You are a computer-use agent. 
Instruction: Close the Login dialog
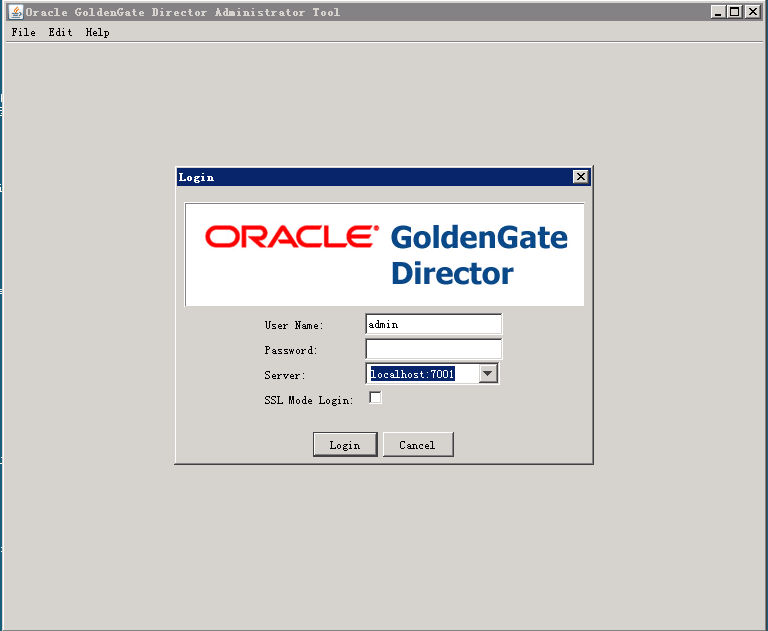click(x=580, y=177)
